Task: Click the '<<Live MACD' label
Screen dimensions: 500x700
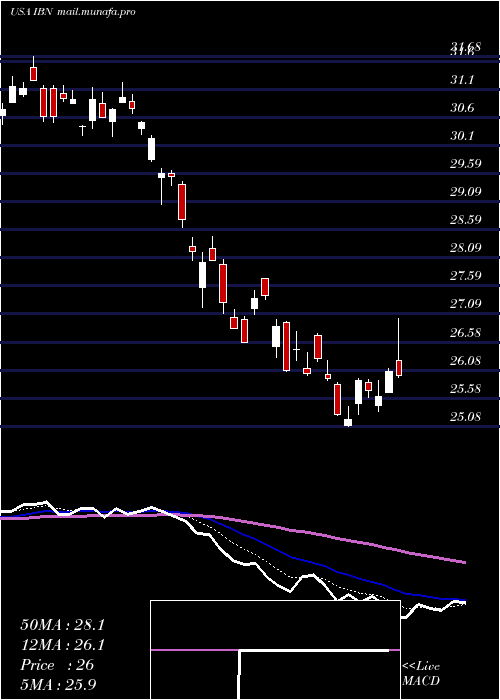Action: coord(421,674)
